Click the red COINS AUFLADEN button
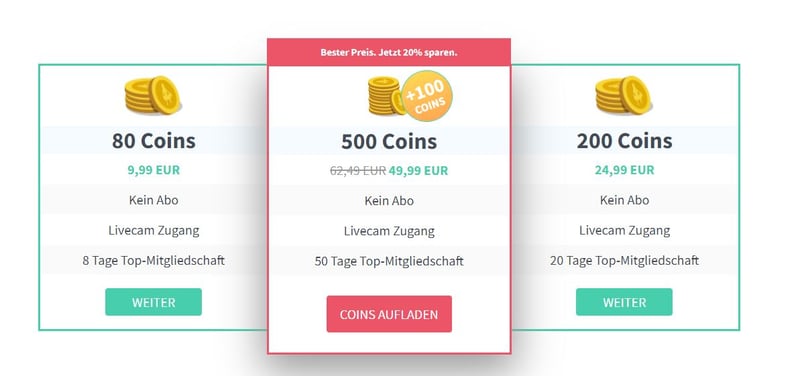 click(x=389, y=314)
